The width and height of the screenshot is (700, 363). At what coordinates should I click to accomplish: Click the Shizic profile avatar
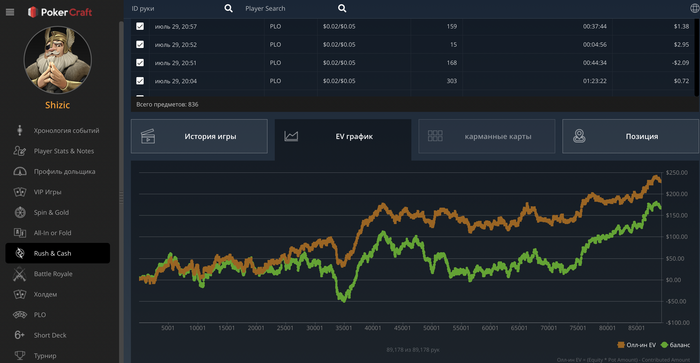pyautogui.click(x=58, y=60)
